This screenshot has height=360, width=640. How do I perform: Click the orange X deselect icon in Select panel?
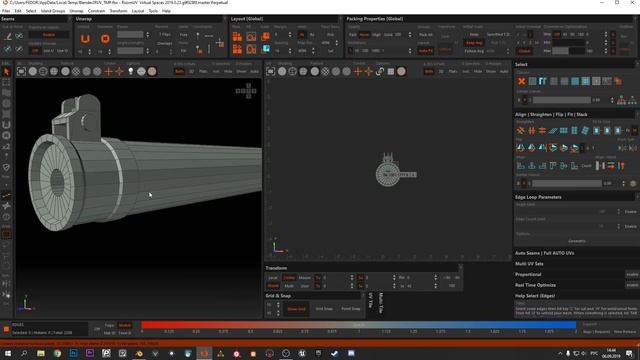pyautogui.click(x=521, y=81)
